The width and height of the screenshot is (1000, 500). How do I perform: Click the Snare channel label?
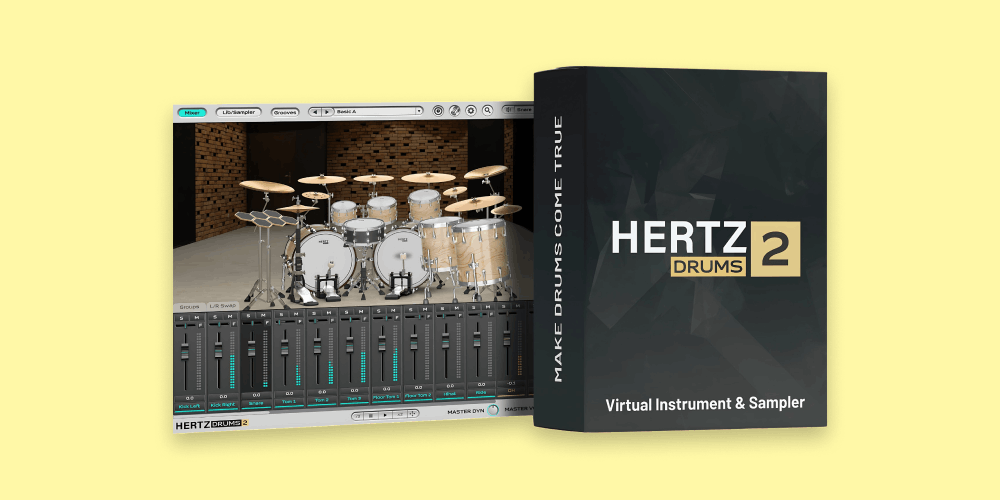point(256,403)
